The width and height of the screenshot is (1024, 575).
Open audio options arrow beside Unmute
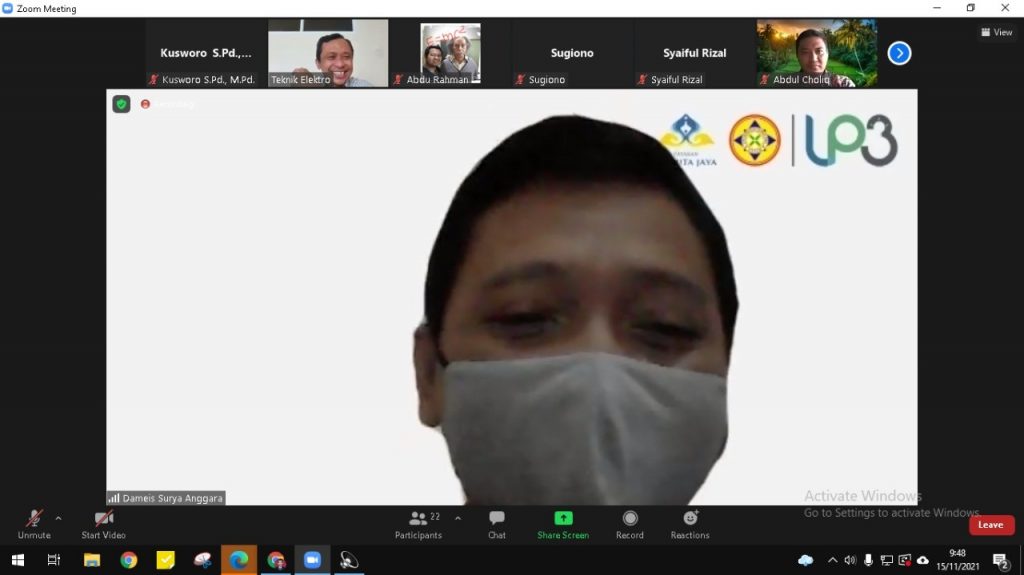[x=58, y=519]
